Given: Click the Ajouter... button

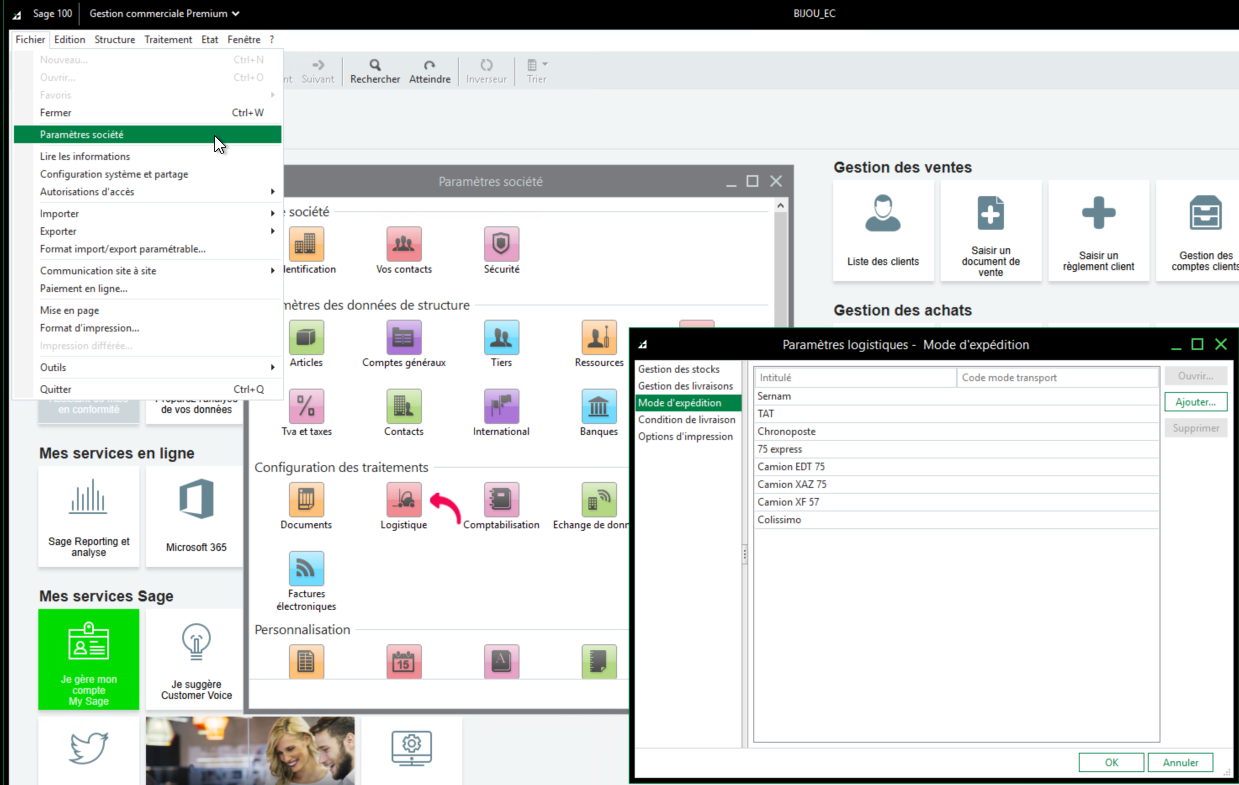Looking at the screenshot, I should (1195, 402).
